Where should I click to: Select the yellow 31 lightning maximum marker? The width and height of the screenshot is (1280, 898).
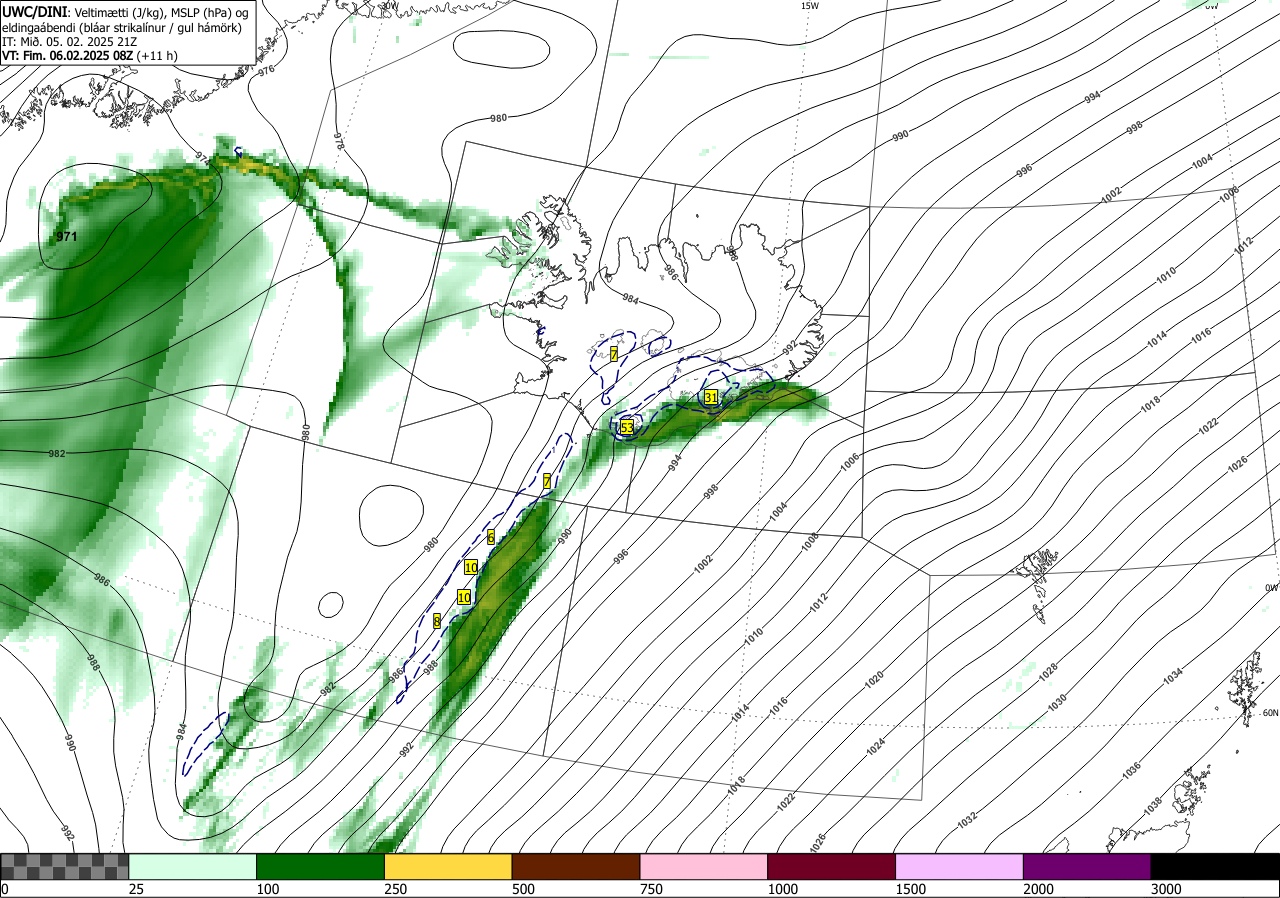[711, 397]
